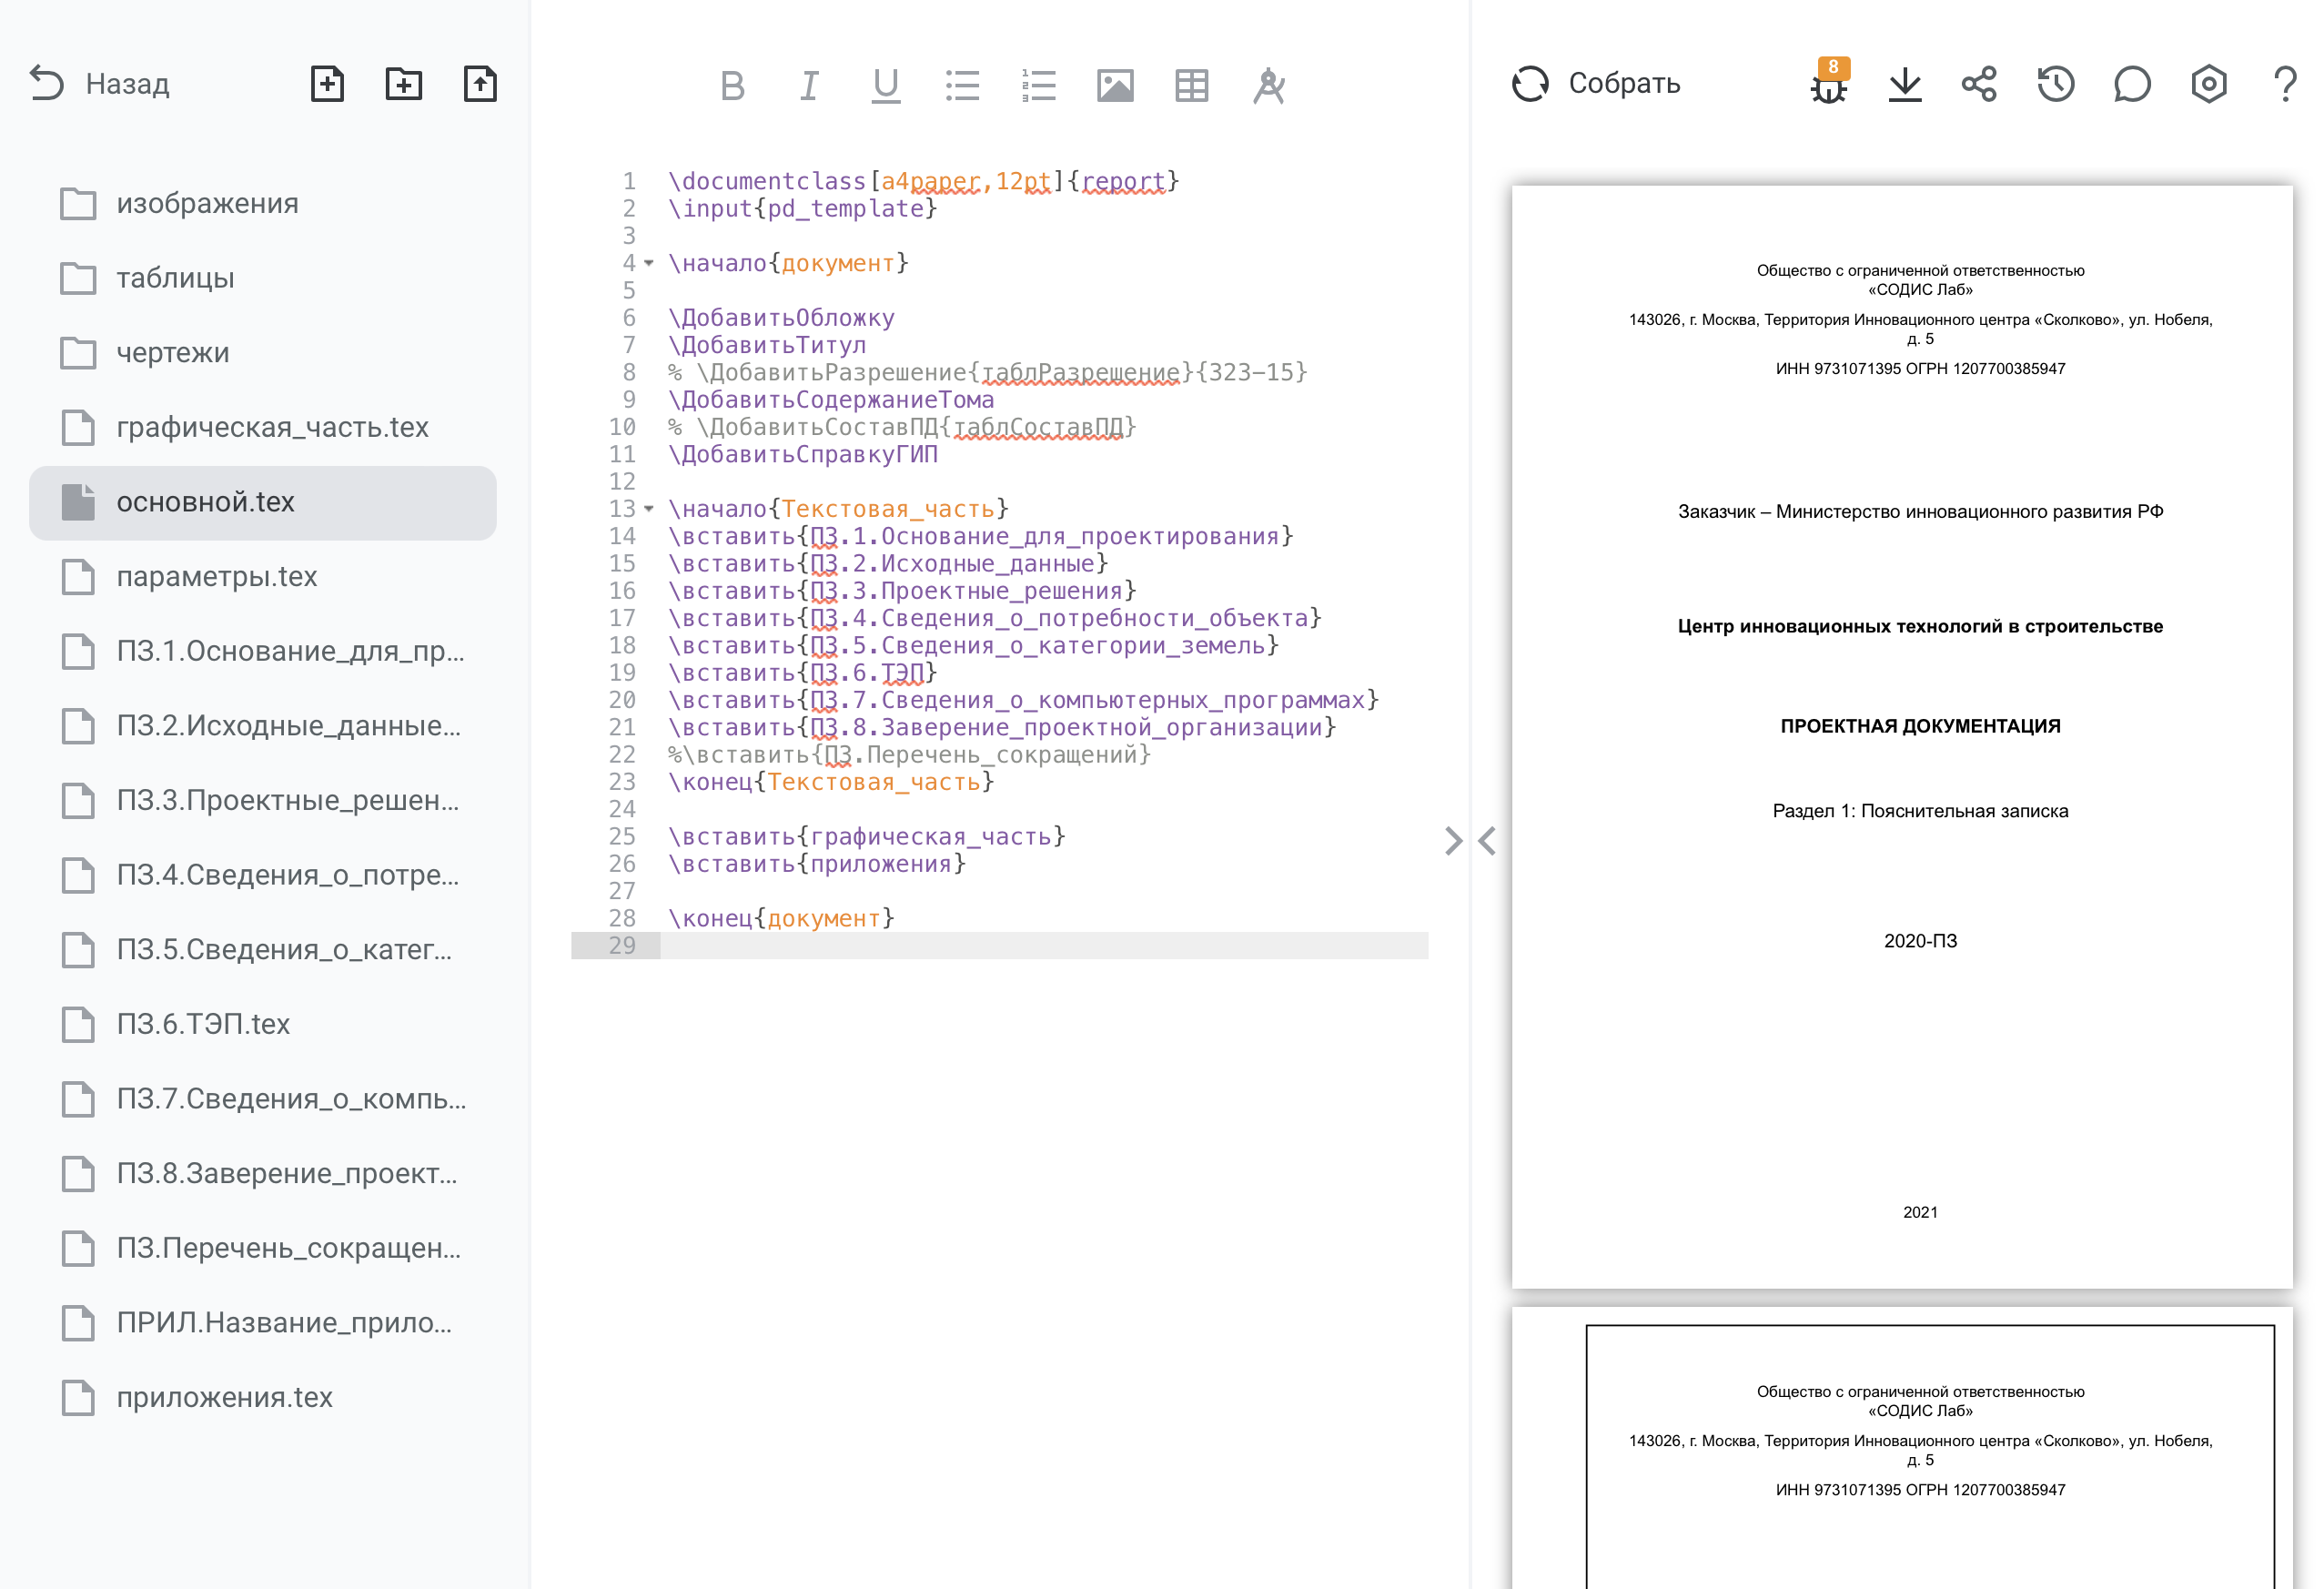The height and width of the screenshot is (1589, 2324).
Task: Upload a file with the upload icon
Action: pyautogui.click(x=480, y=84)
